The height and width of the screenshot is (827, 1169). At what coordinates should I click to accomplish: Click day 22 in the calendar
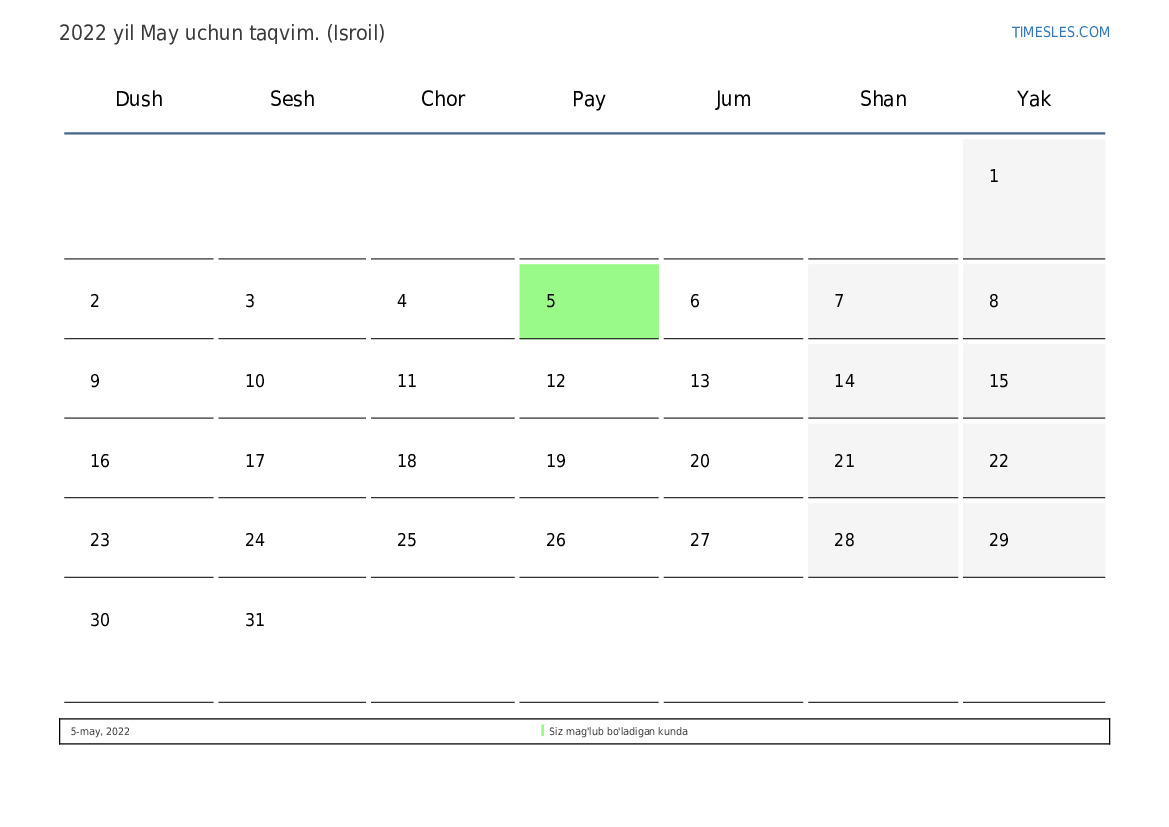(1034, 461)
